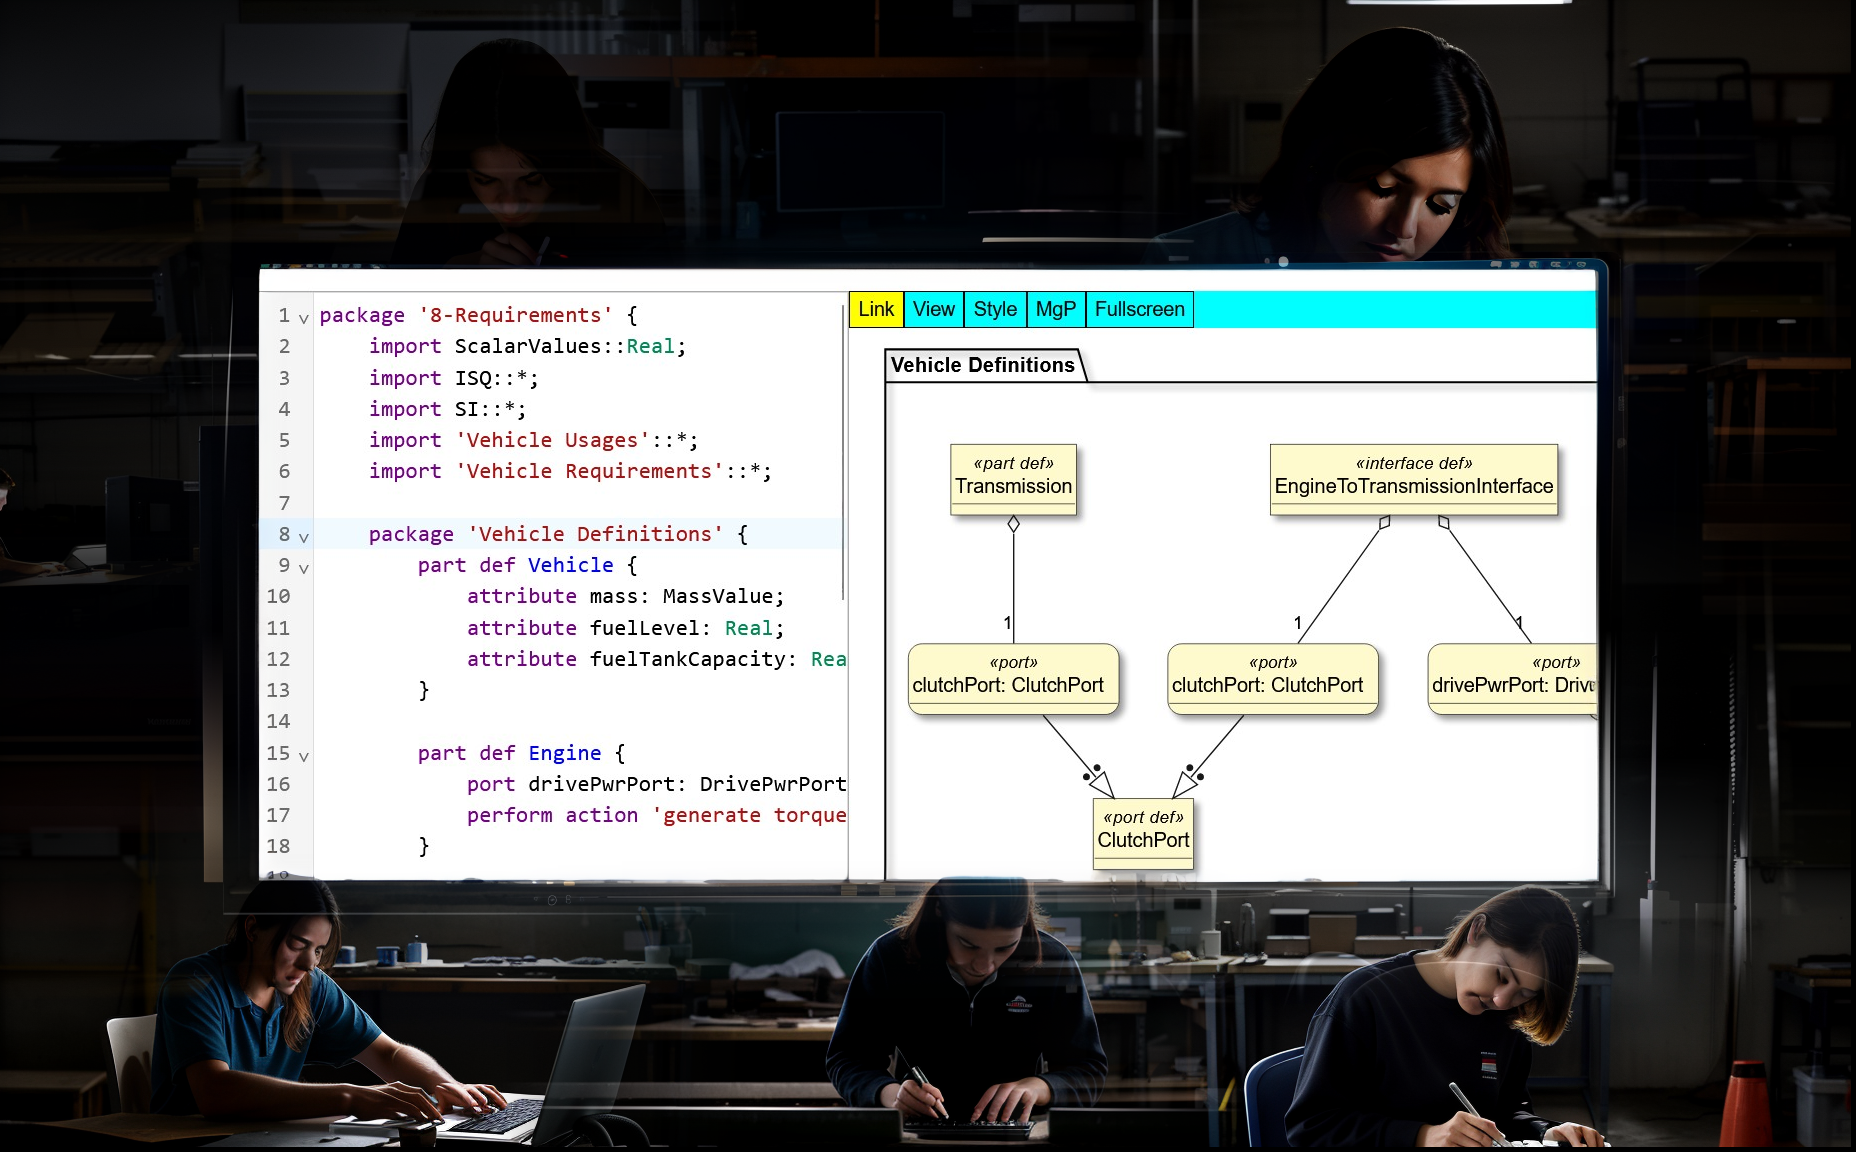Open the Style menu
Image resolution: width=1856 pixels, height=1152 pixels.
coord(995,309)
